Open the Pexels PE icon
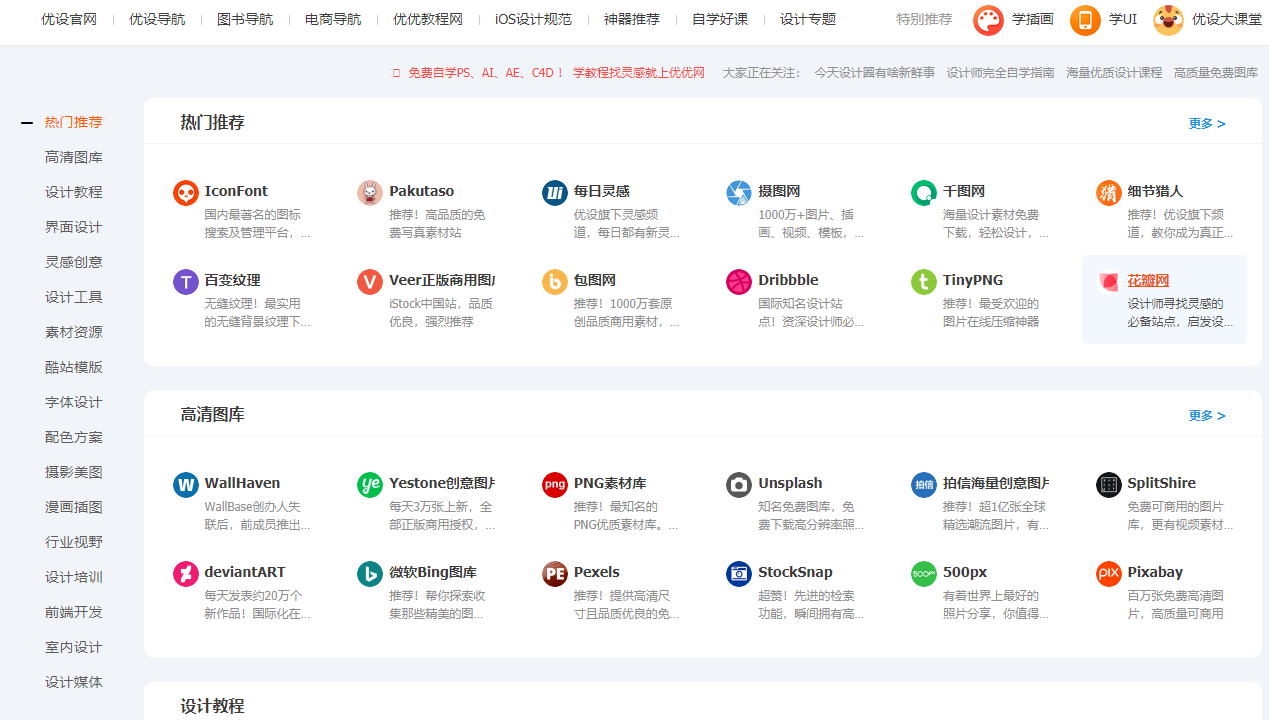The height and width of the screenshot is (720, 1269). pyautogui.click(x=555, y=574)
